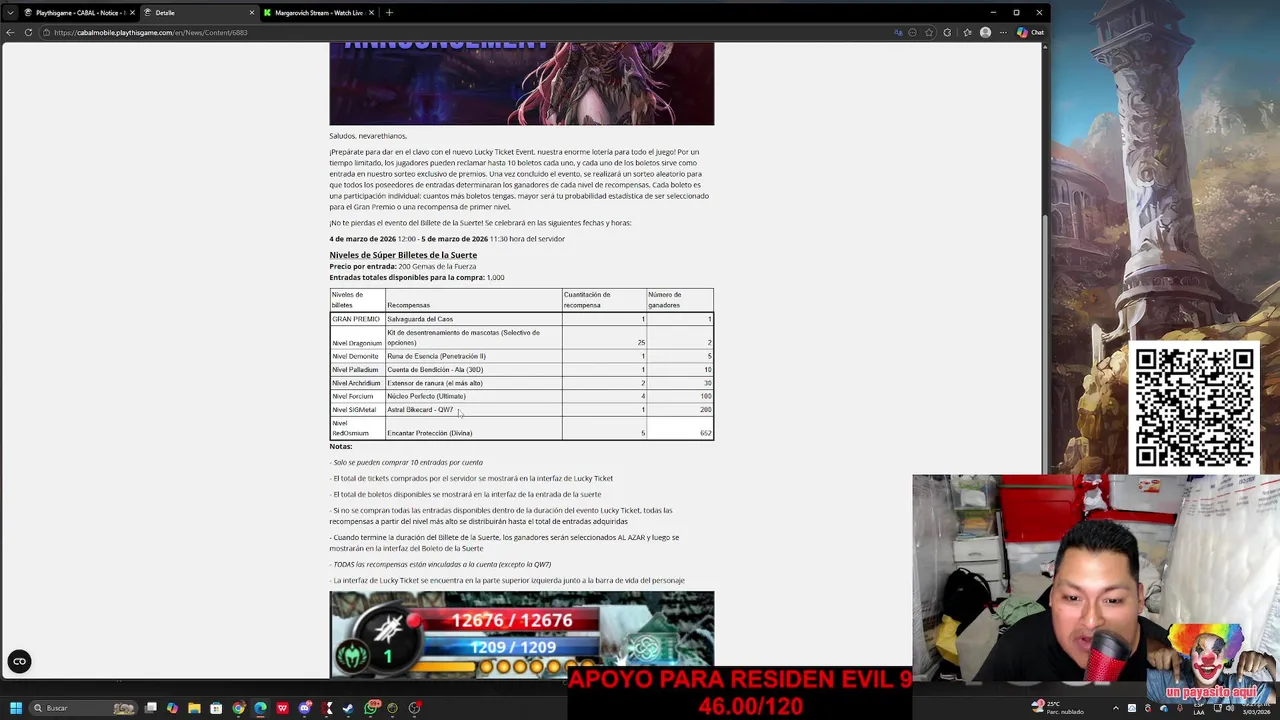The height and width of the screenshot is (720, 1280).
Task: Open Steam from the taskbar
Action: tap(348, 708)
